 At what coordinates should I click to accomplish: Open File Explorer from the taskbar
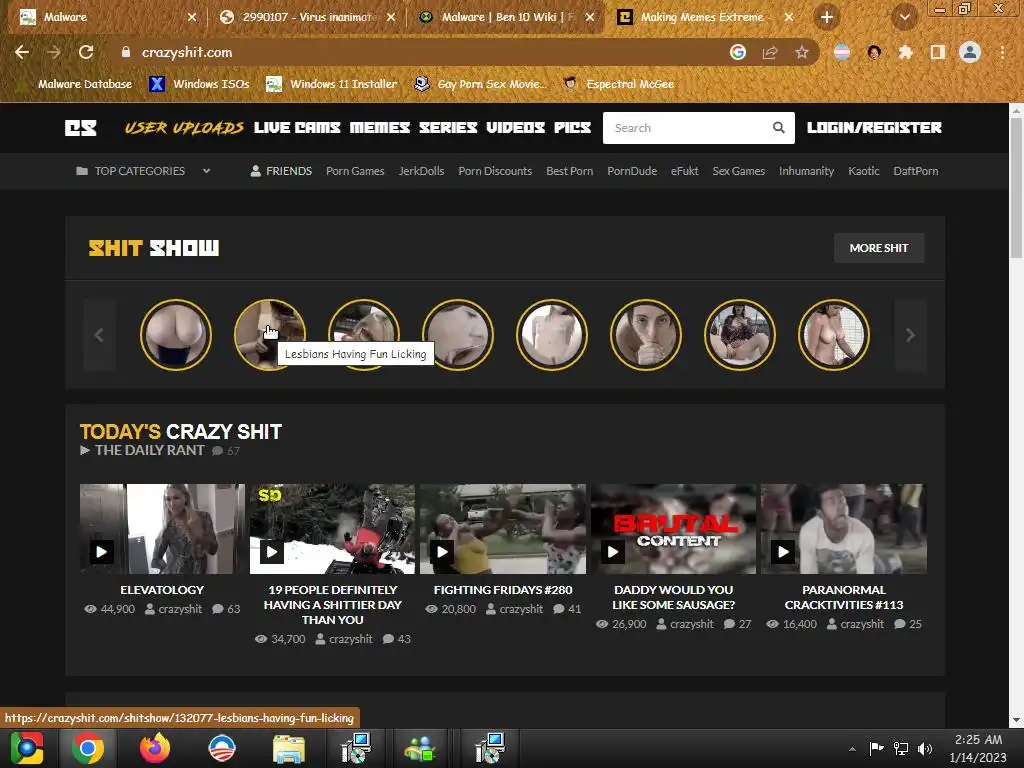tap(289, 750)
